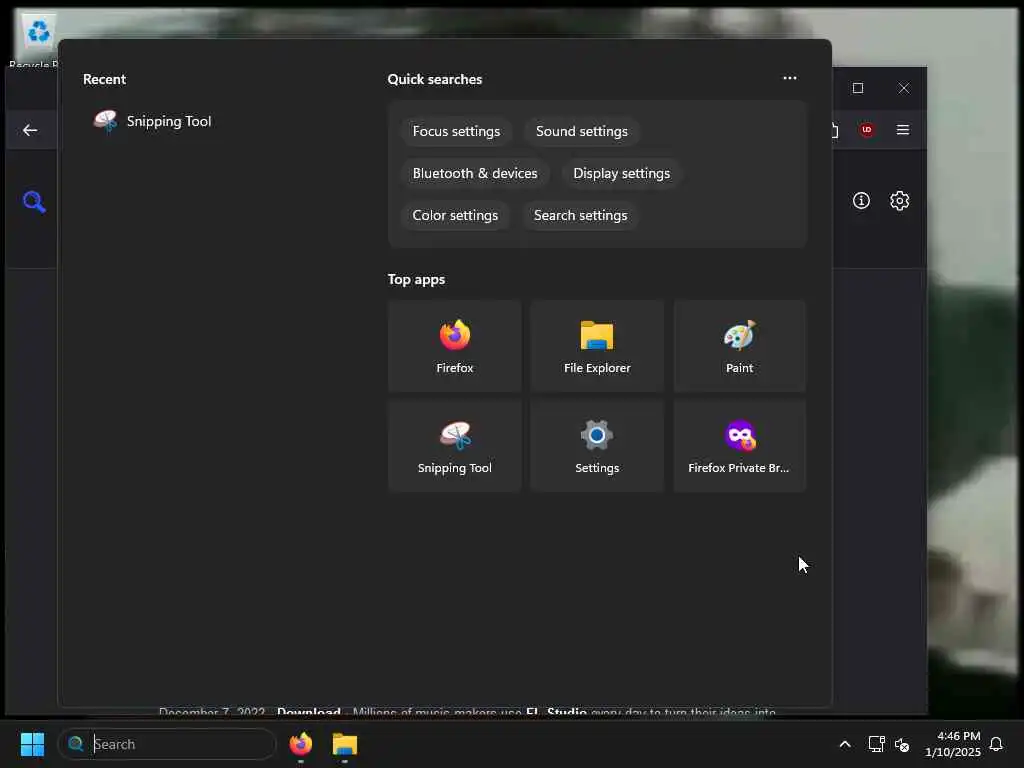
Task: Open Firefox hamburger menu
Action: (903, 129)
